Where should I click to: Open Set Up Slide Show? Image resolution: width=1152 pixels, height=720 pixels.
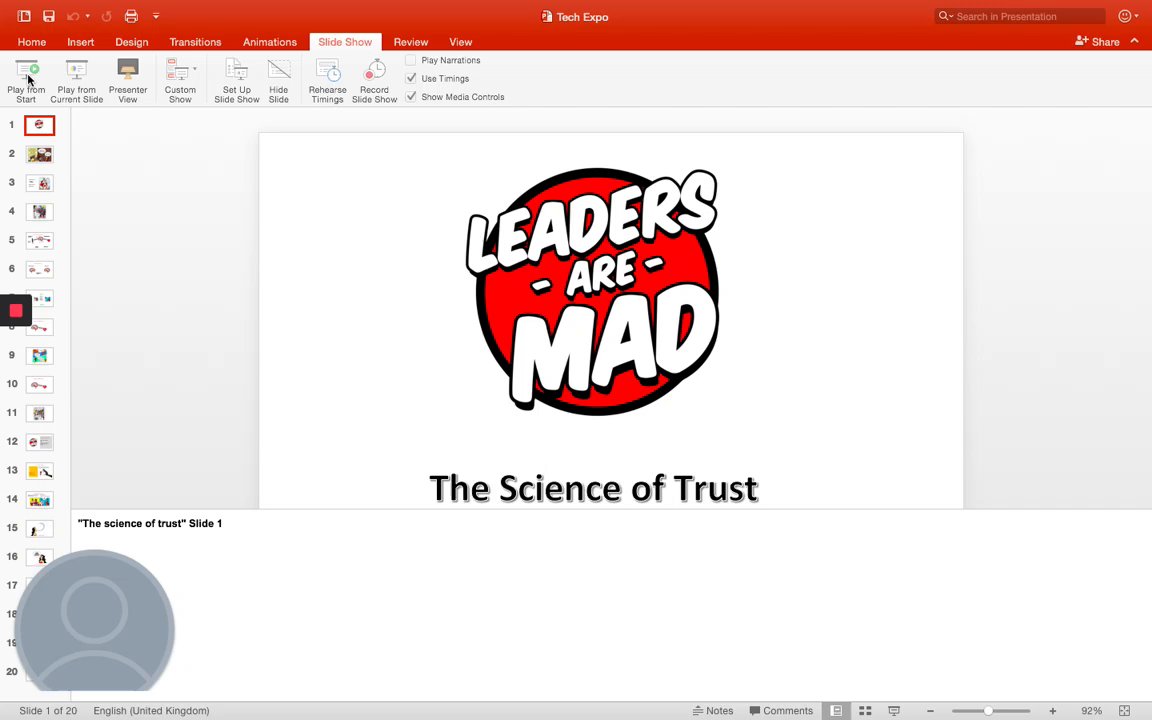pos(237,81)
